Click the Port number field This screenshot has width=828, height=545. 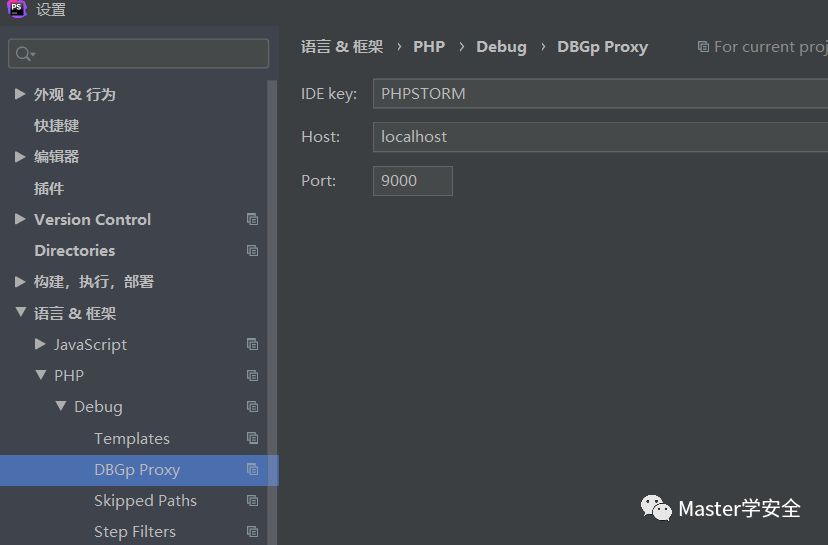click(x=412, y=181)
